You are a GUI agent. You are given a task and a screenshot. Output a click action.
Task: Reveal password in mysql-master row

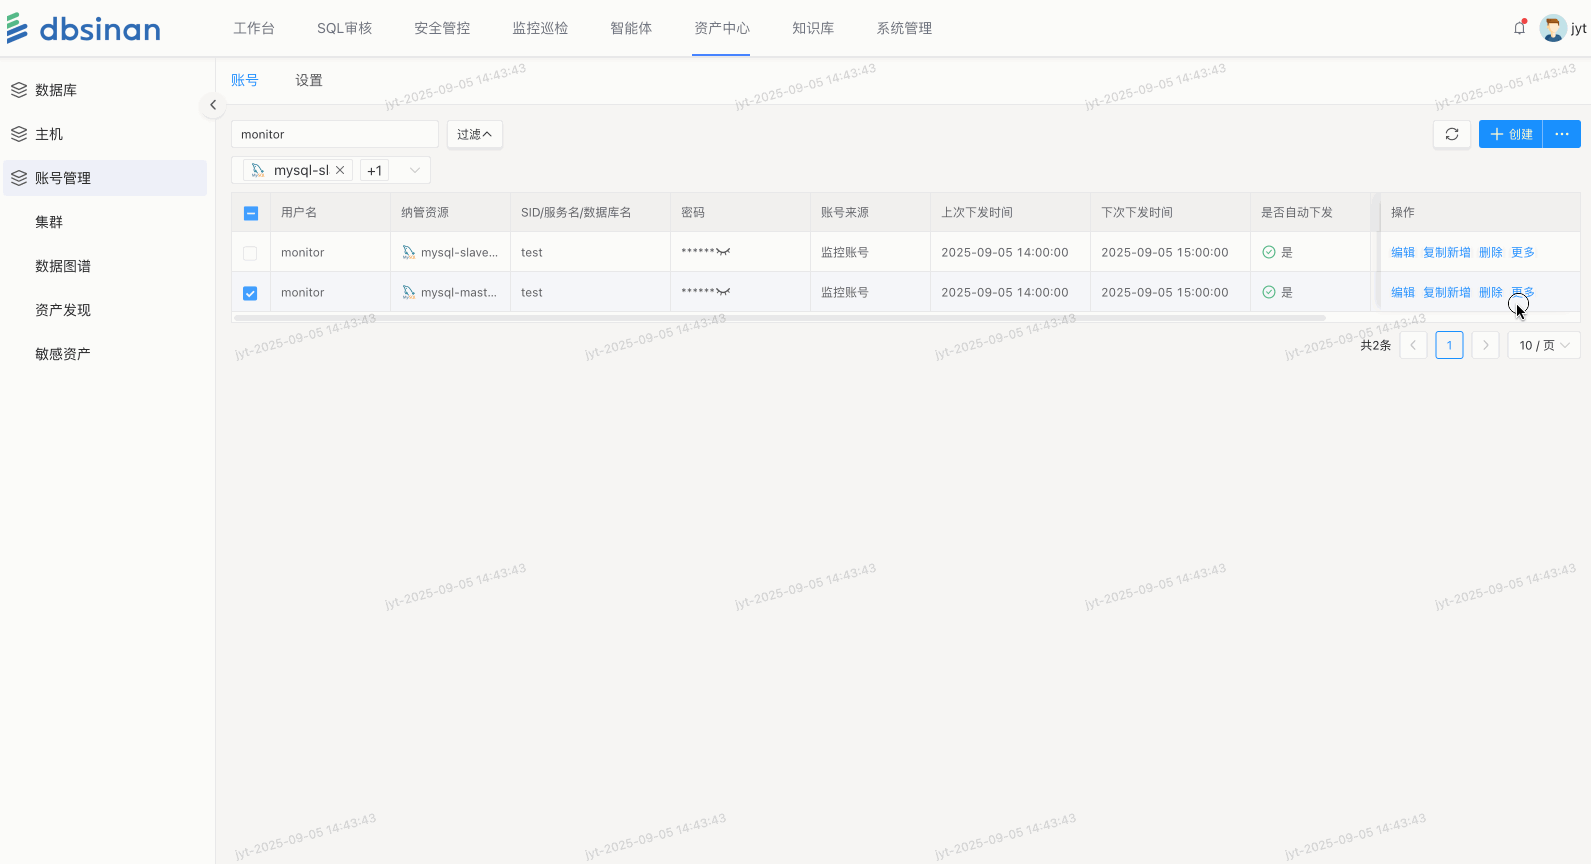click(x=723, y=292)
